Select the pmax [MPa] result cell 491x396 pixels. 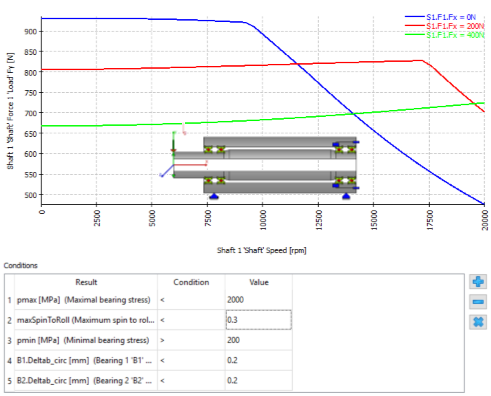click(x=86, y=300)
